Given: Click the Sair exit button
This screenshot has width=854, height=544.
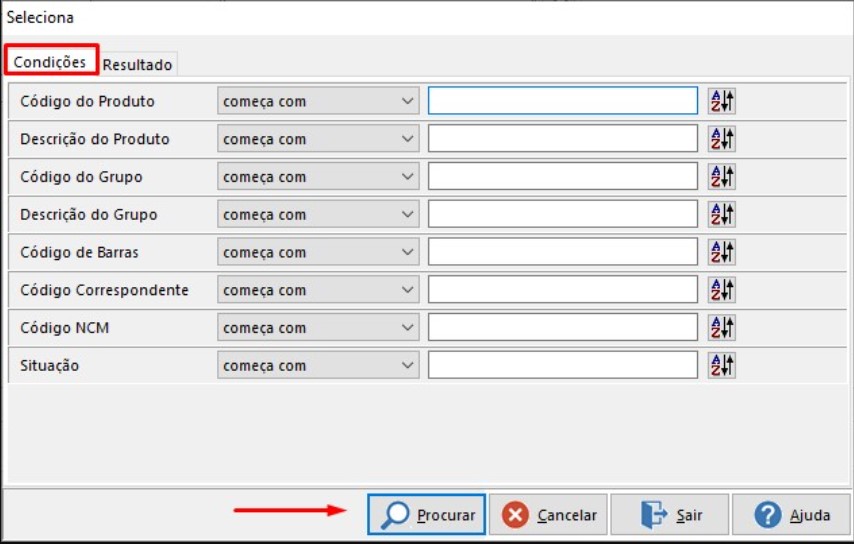Looking at the screenshot, I should click(670, 514).
